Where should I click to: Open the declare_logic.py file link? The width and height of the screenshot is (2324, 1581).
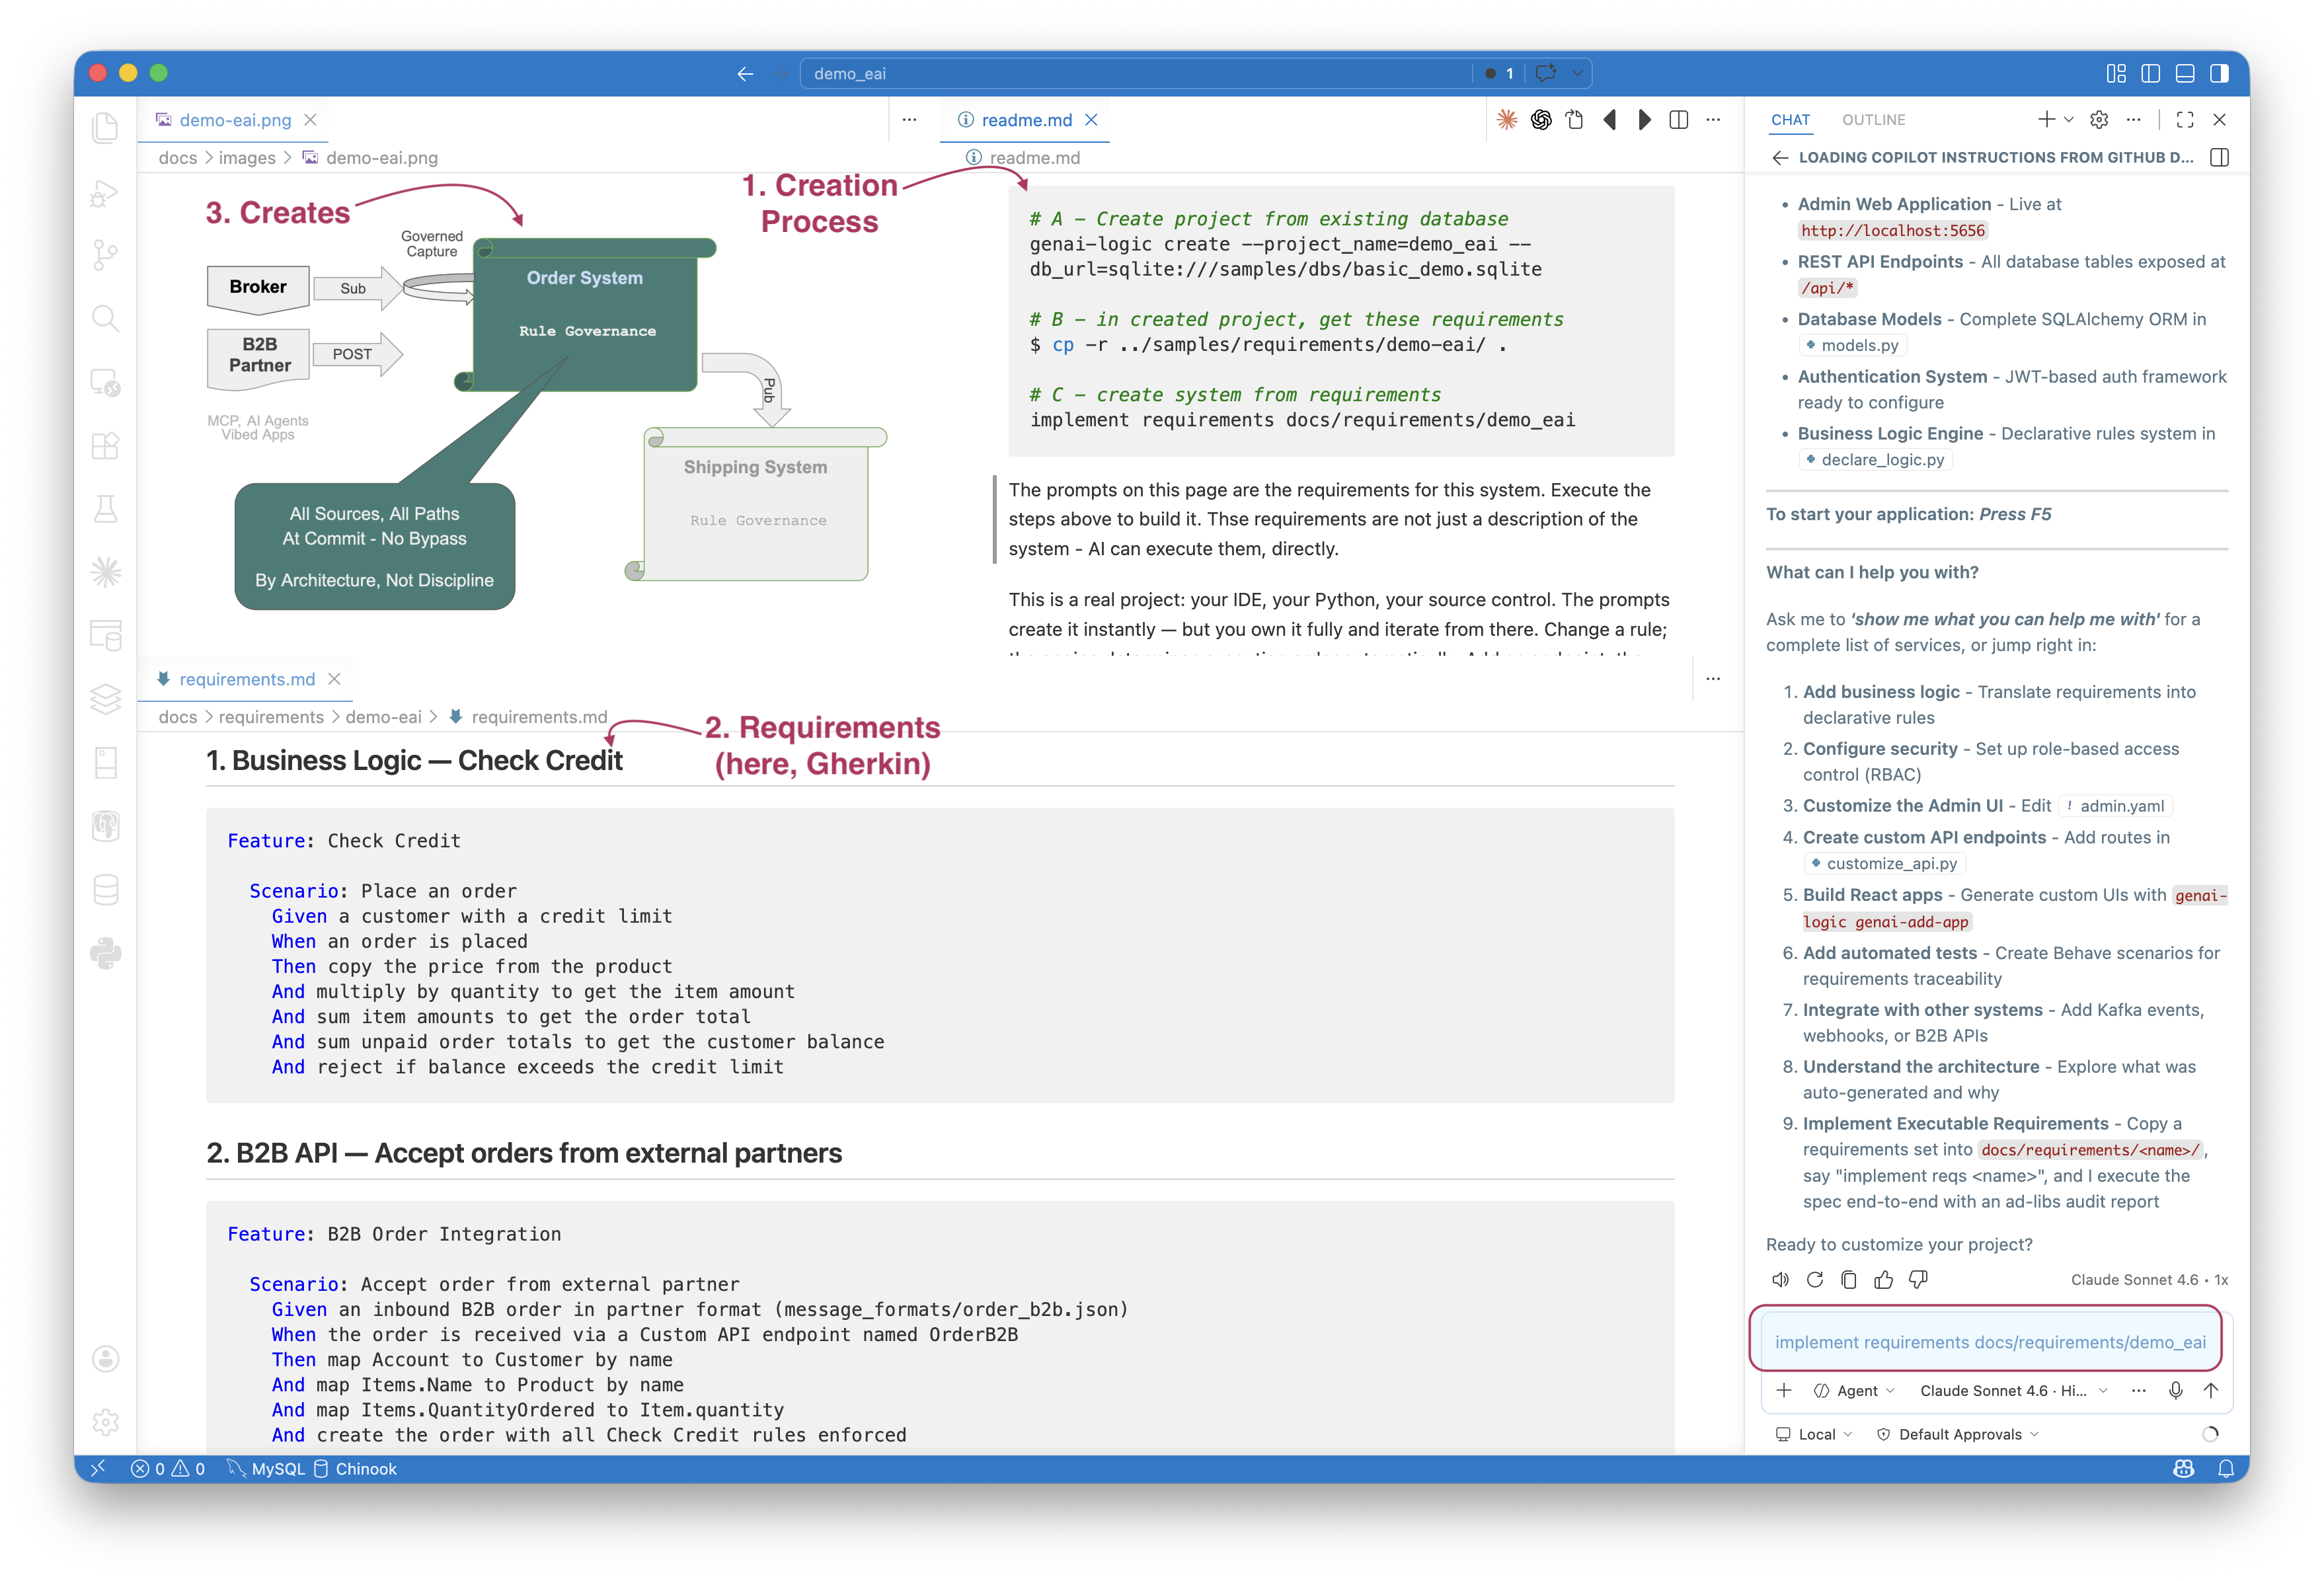click(x=1875, y=461)
